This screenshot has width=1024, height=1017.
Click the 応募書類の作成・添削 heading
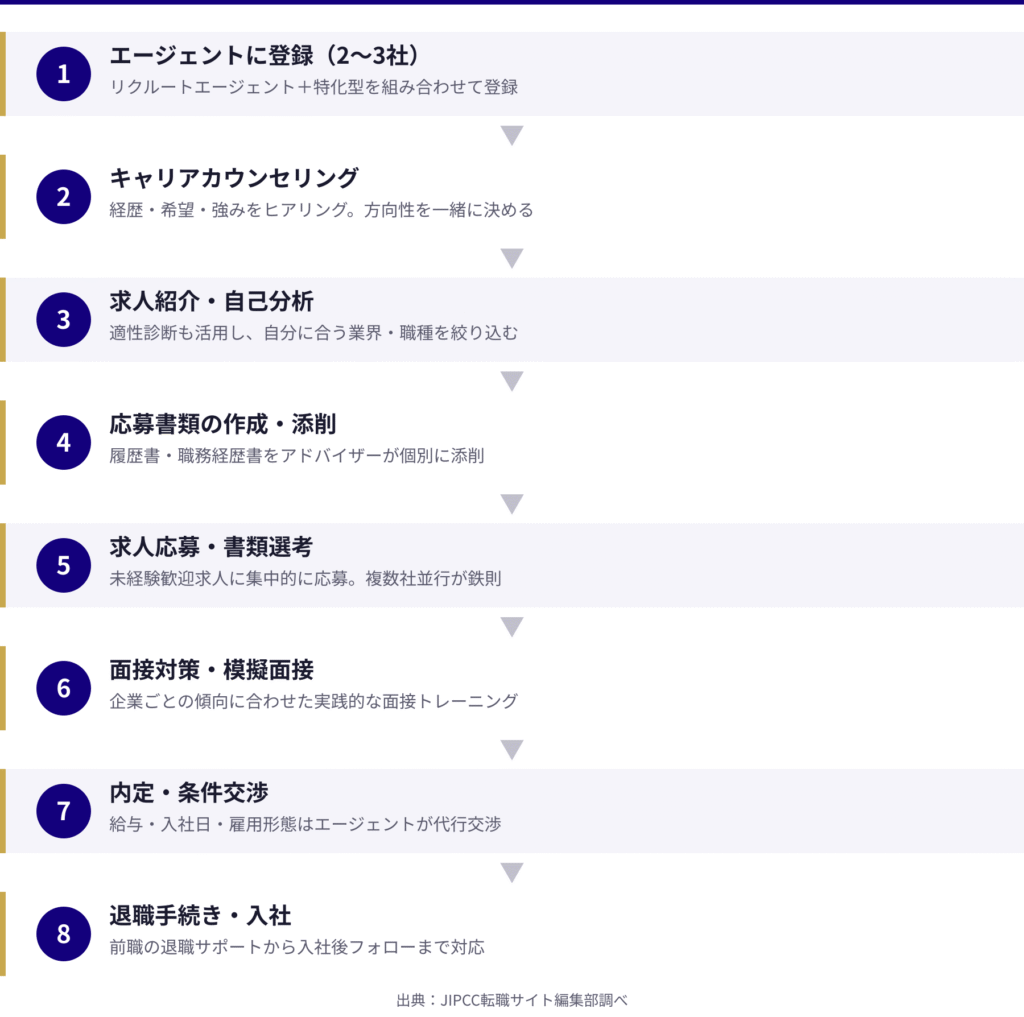(222, 424)
